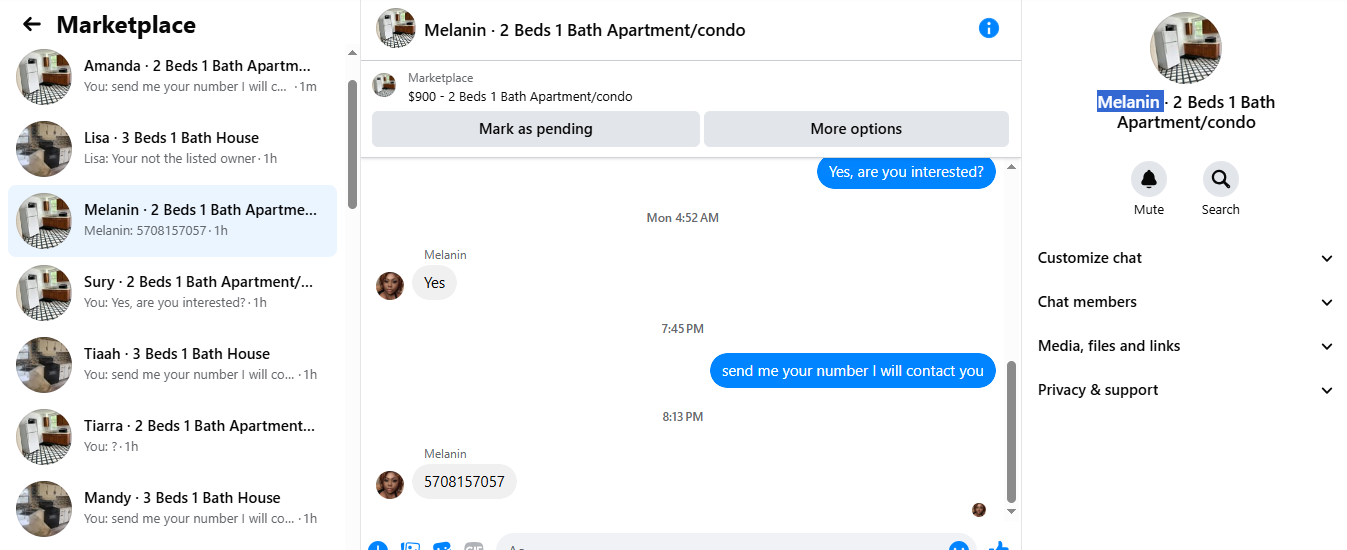Expand the Customize chat section
Screen dimensions: 1347x550
pos(1185,258)
